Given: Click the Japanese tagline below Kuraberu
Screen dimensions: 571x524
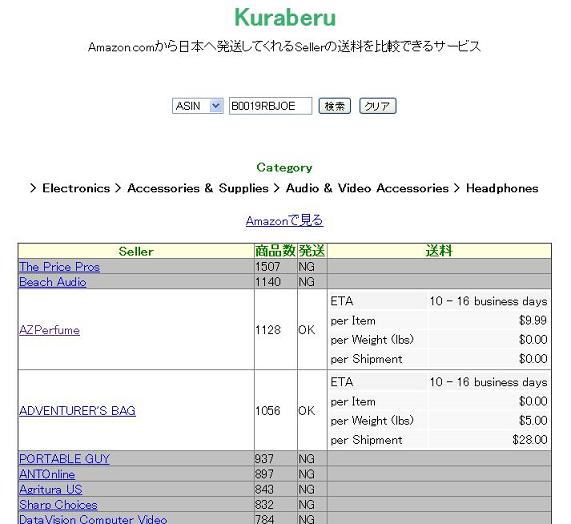Looking at the screenshot, I should [x=284, y=47].
